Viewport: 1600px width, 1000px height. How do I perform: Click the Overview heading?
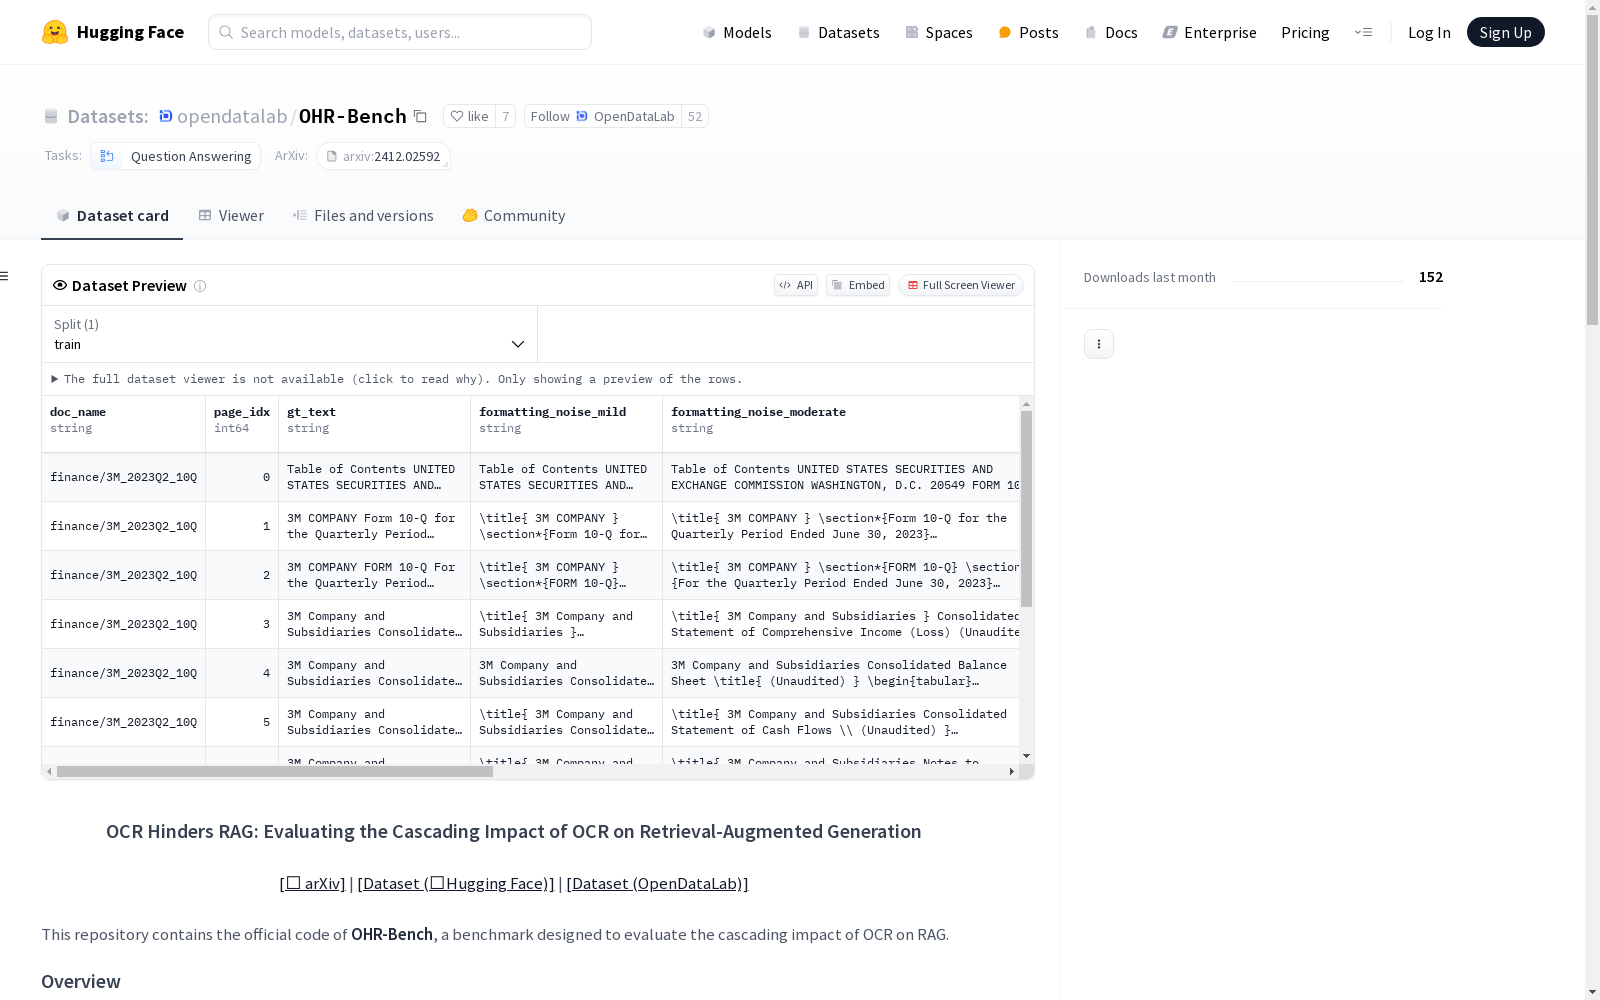point(81,981)
